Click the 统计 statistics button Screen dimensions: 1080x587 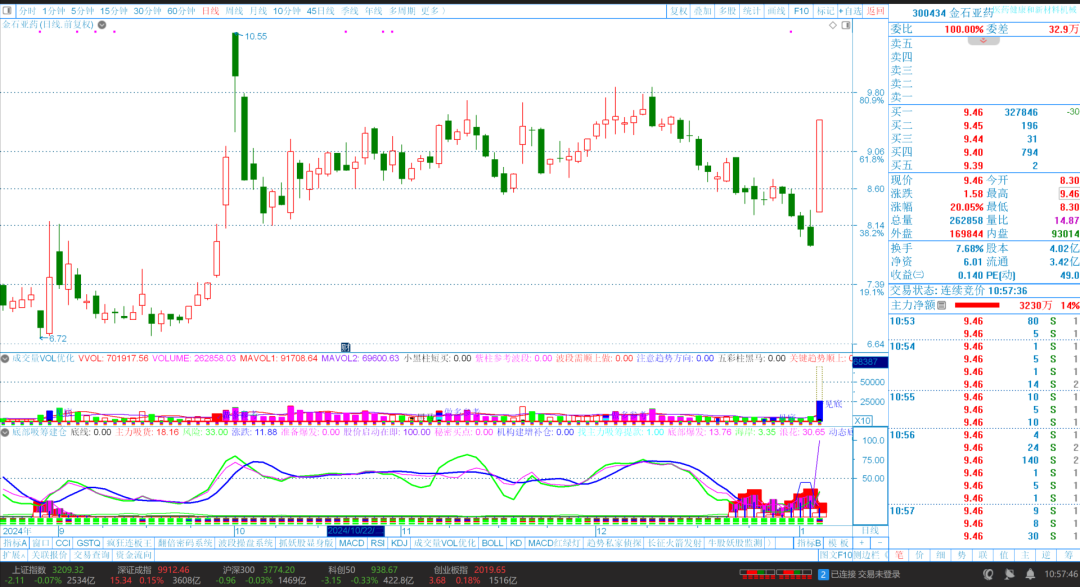[751, 11]
